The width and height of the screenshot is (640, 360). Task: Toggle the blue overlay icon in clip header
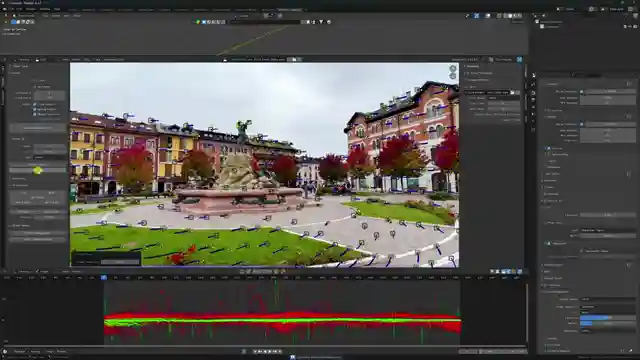pos(519,60)
